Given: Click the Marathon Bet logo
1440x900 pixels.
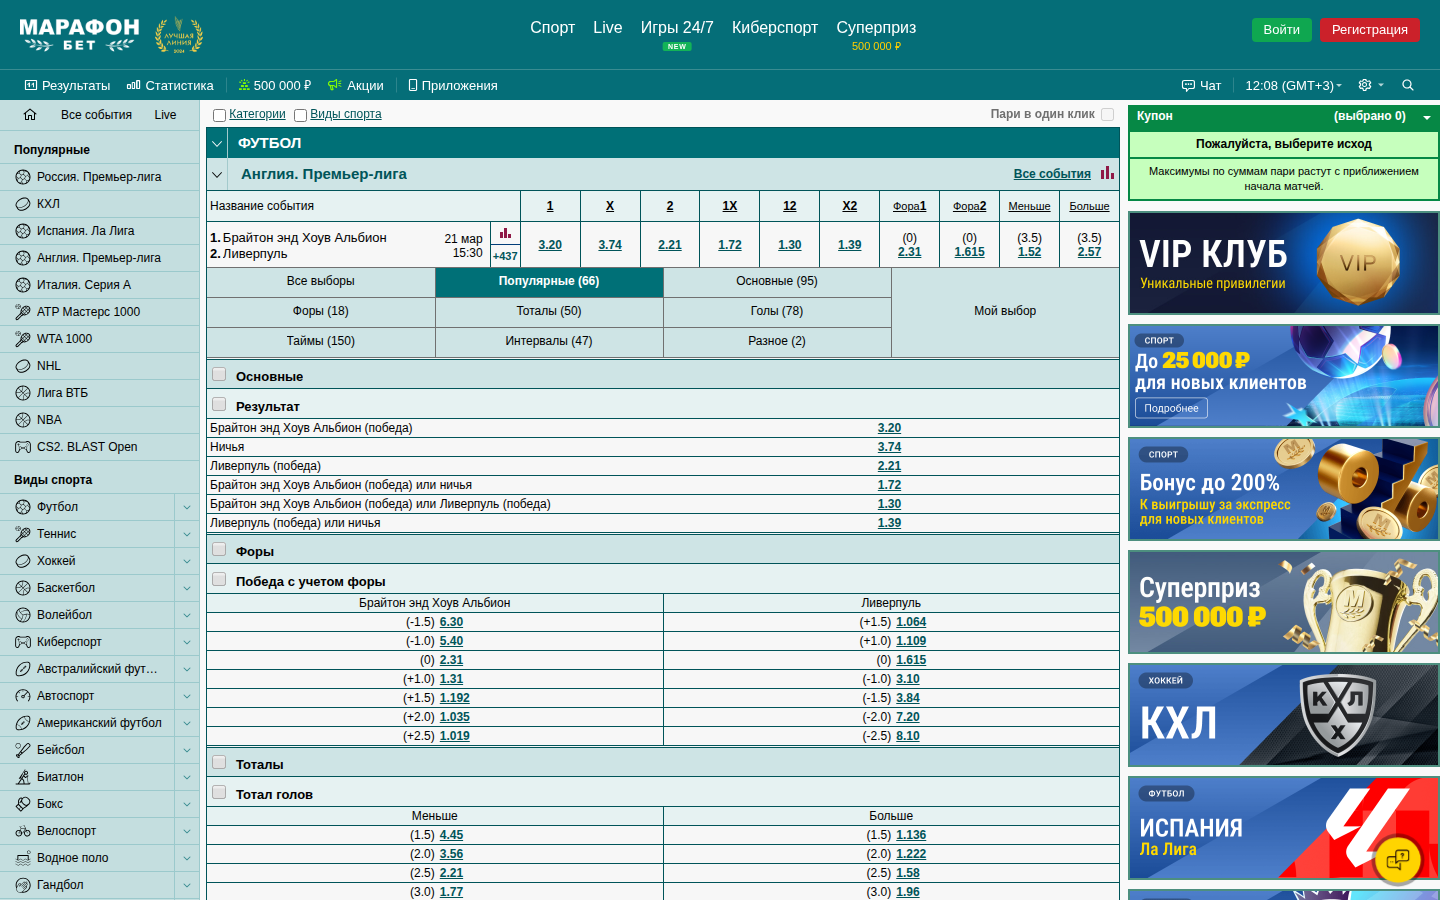Looking at the screenshot, I should pyautogui.click(x=80, y=34).
